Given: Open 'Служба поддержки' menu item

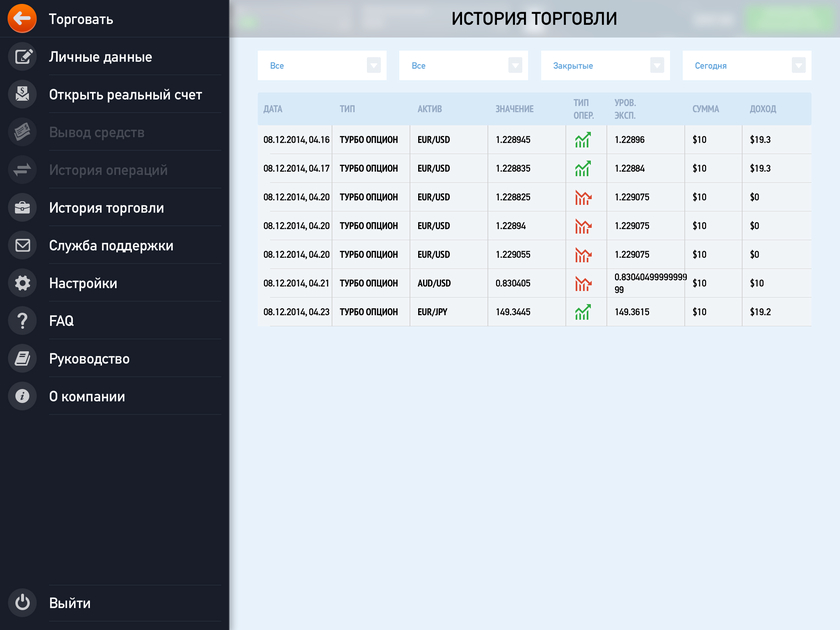Looking at the screenshot, I should pyautogui.click(x=111, y=245).
